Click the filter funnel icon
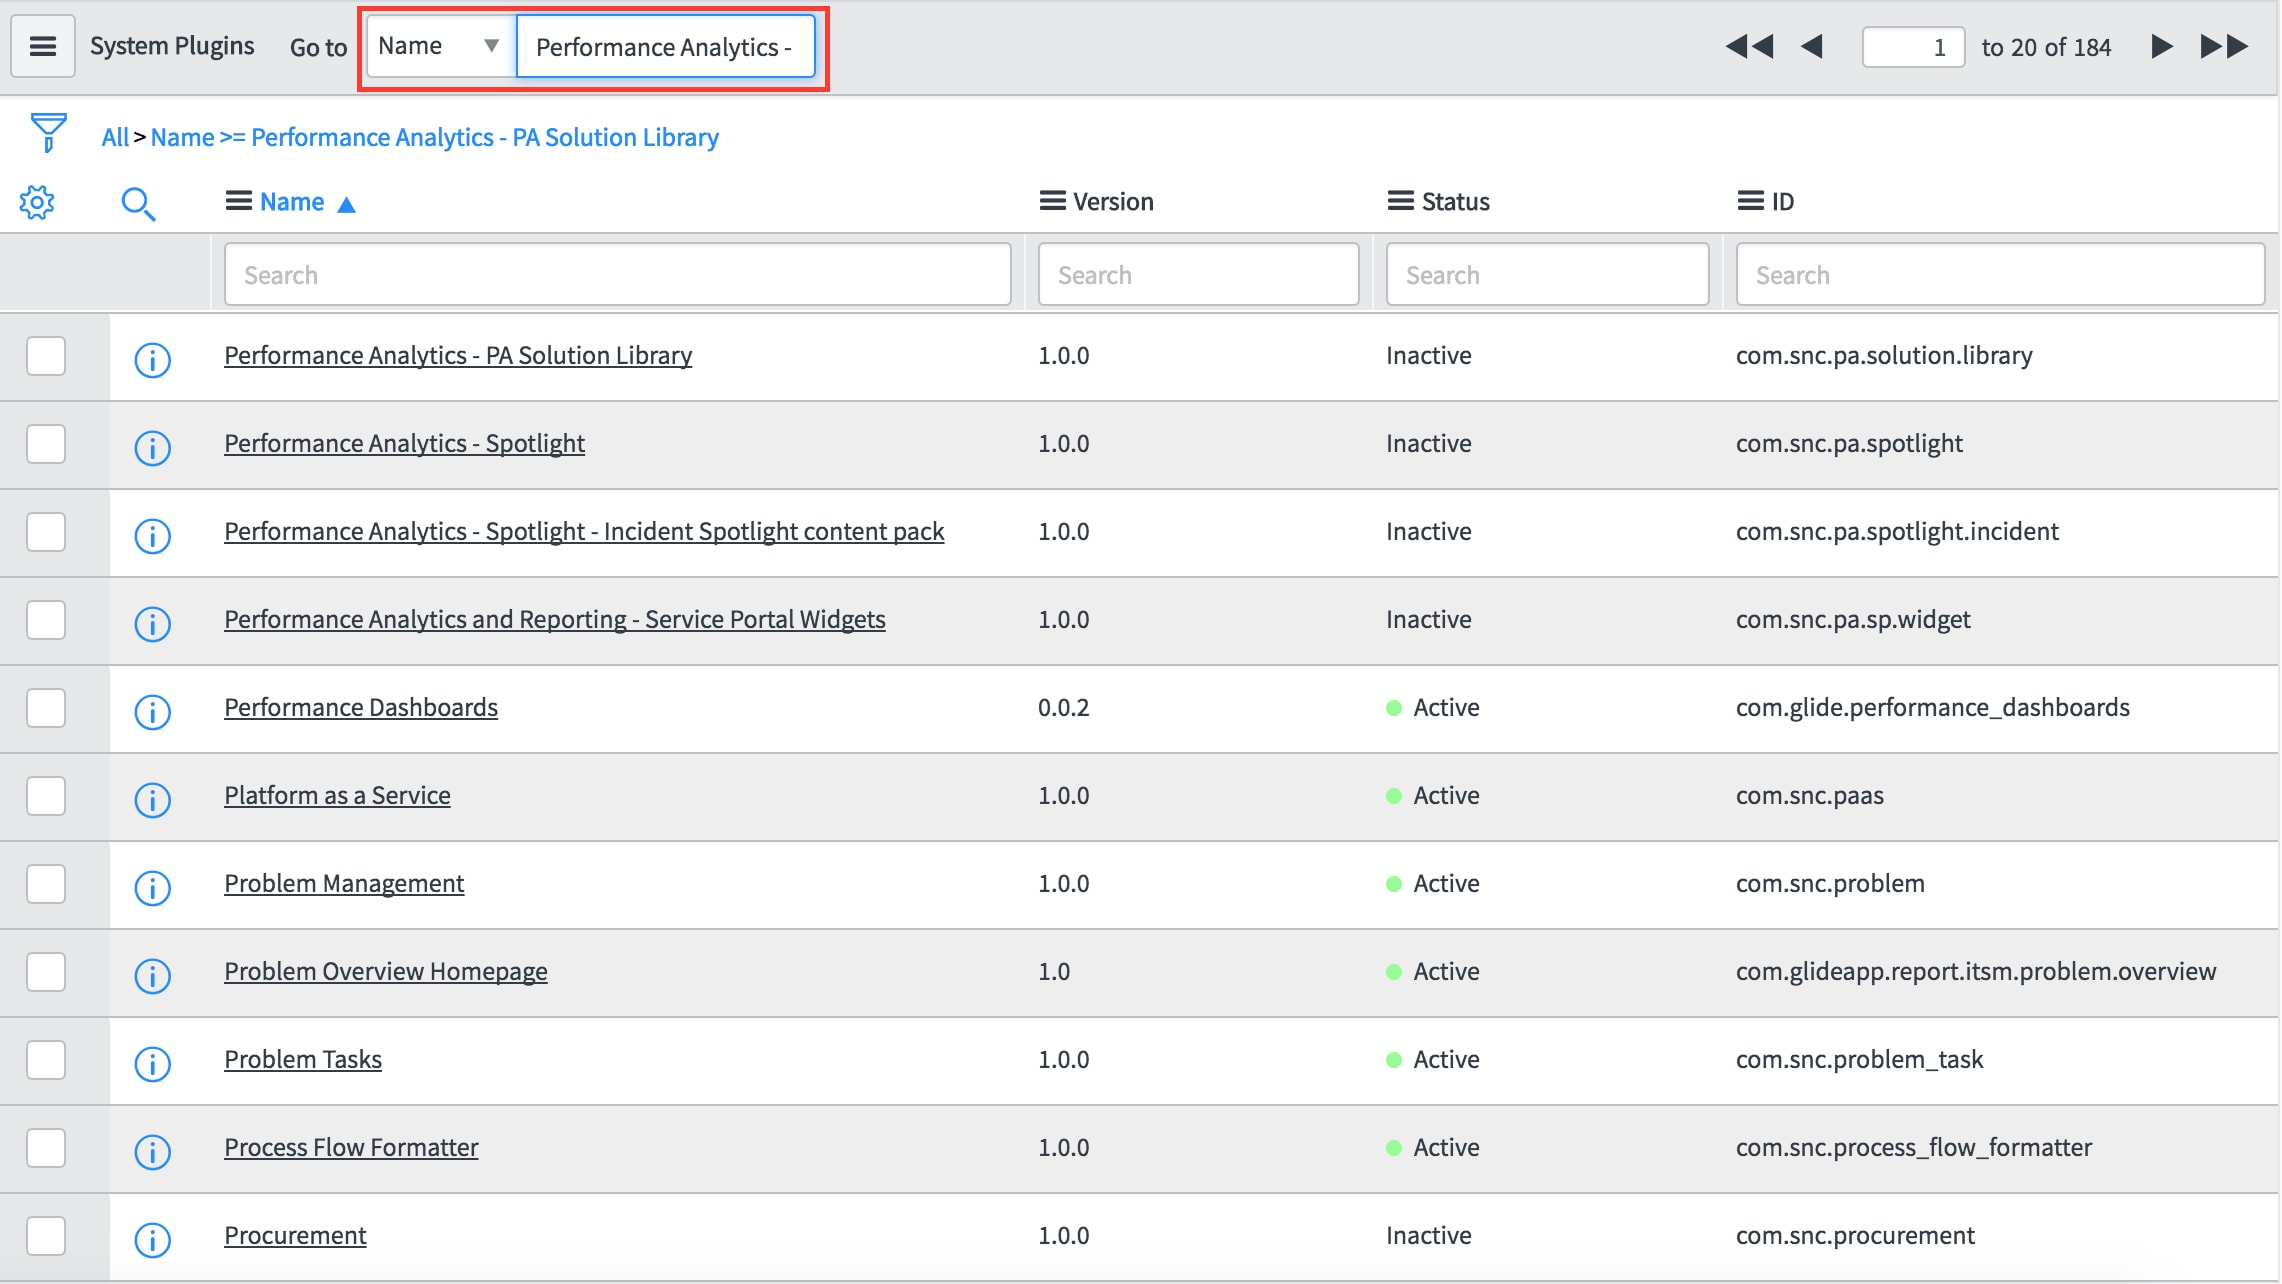This screenshot has width=2282, height=1284. tap(48, 132)
